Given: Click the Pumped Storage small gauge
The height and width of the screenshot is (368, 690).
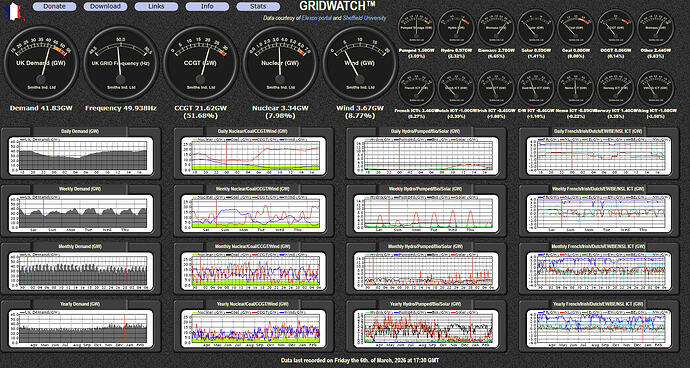Looking at the screenshot, I should click(x=416, y=27).
